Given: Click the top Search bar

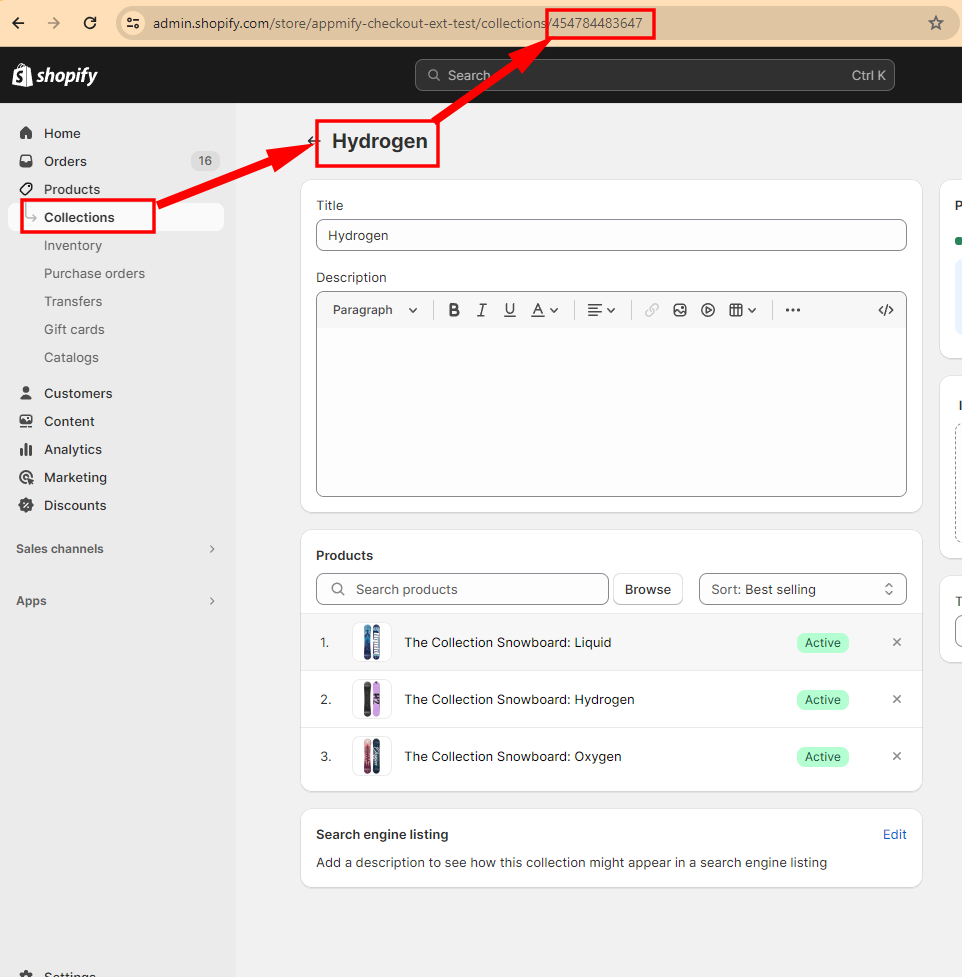Looking at the screenshot, I should pos(654,75).
